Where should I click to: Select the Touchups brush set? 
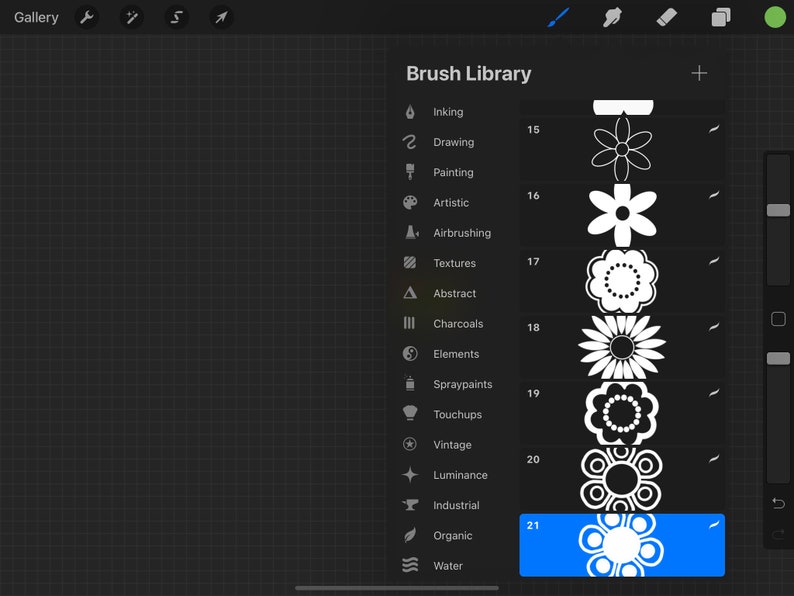(457, 415)
